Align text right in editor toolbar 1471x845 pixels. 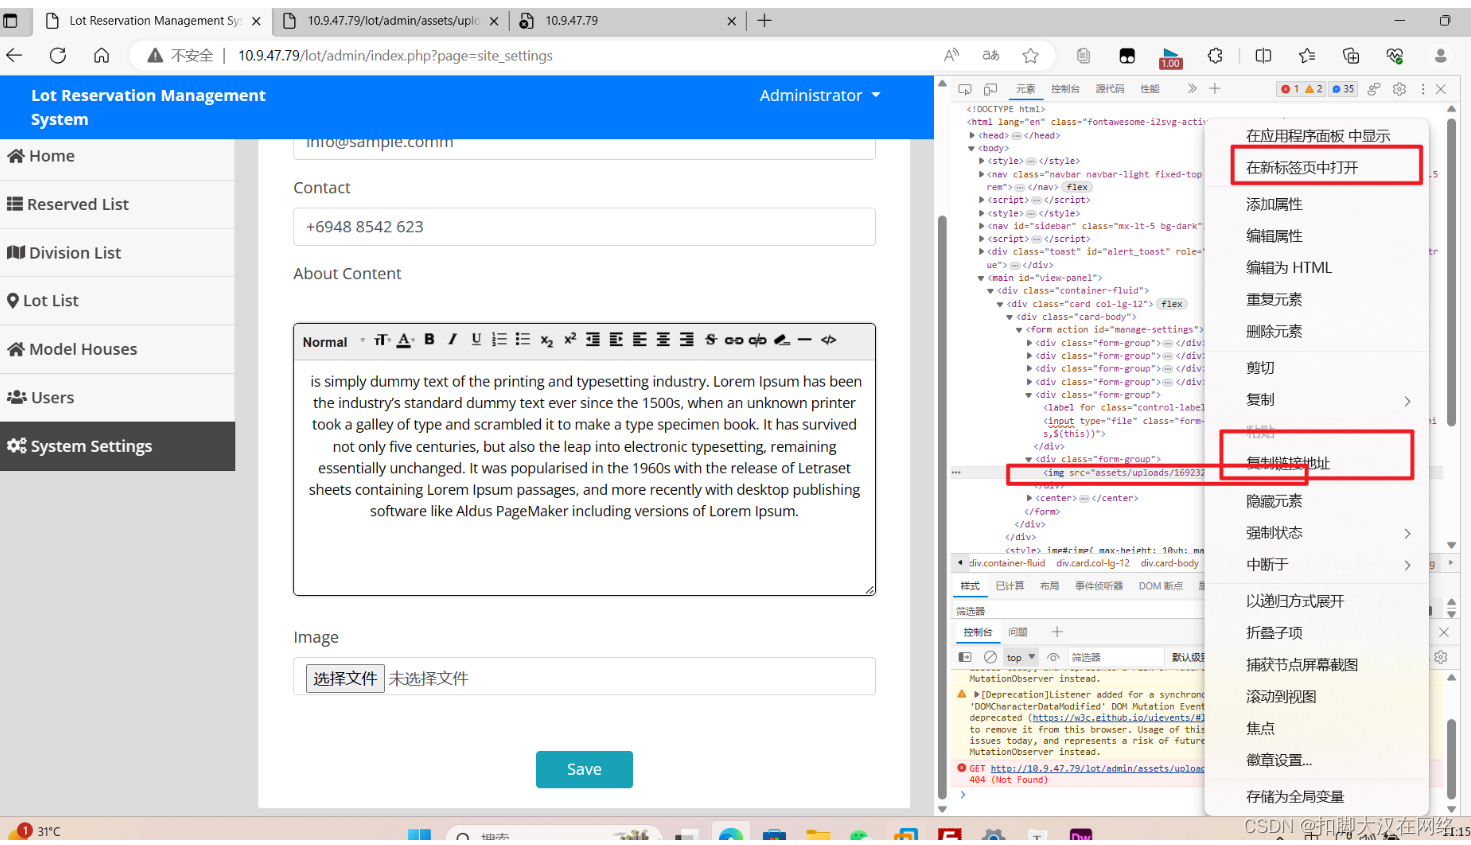(687, 340)
